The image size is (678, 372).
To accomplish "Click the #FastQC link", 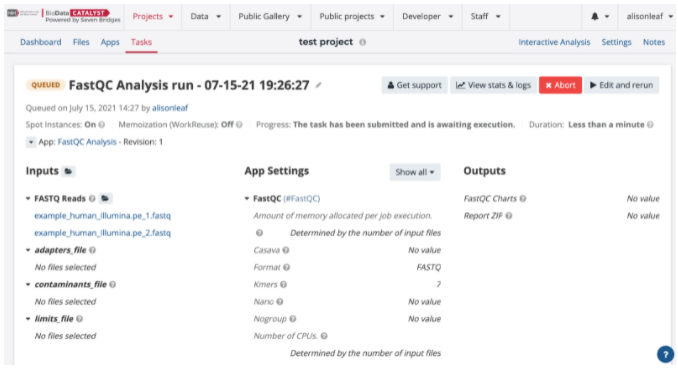I will [302, 199].
